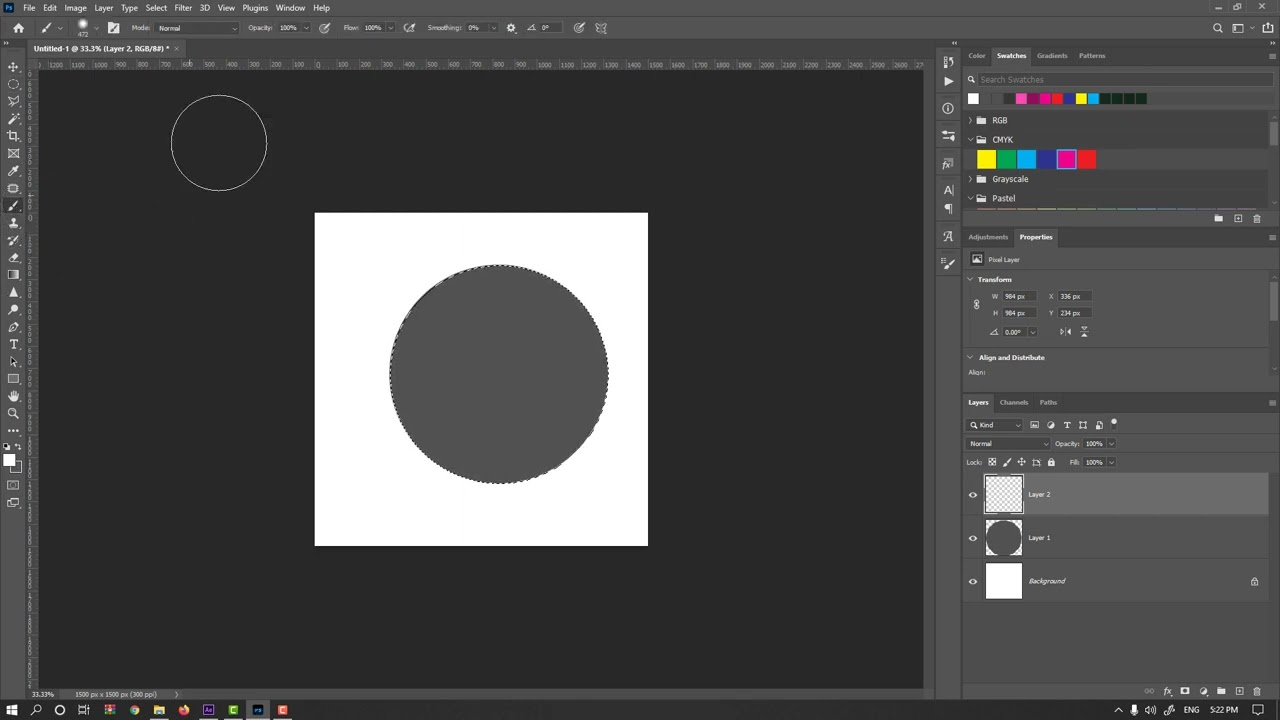Switch to the Channels tab

(1014, 403)
